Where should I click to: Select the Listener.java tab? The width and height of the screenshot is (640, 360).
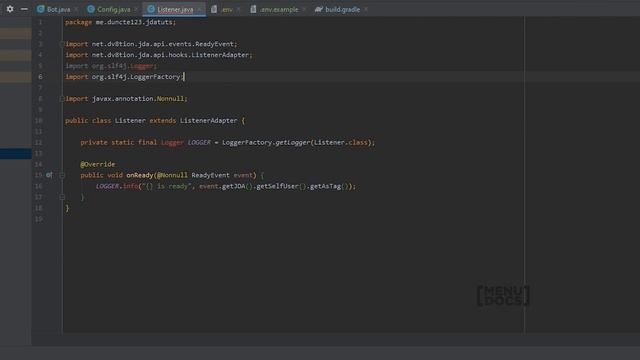(175, 9)
